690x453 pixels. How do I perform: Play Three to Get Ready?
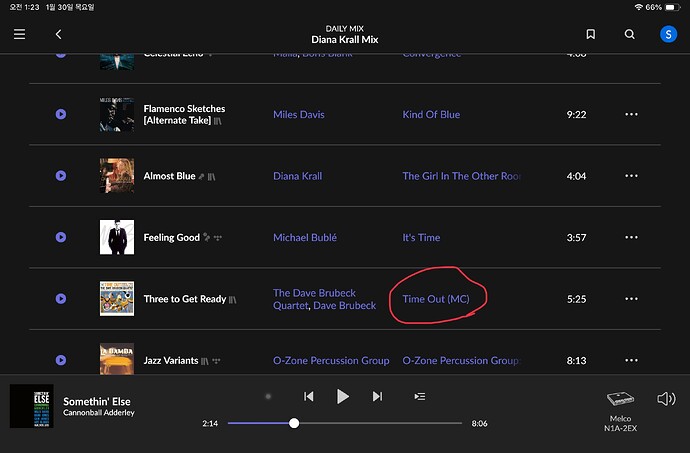(x=61, y=299)
